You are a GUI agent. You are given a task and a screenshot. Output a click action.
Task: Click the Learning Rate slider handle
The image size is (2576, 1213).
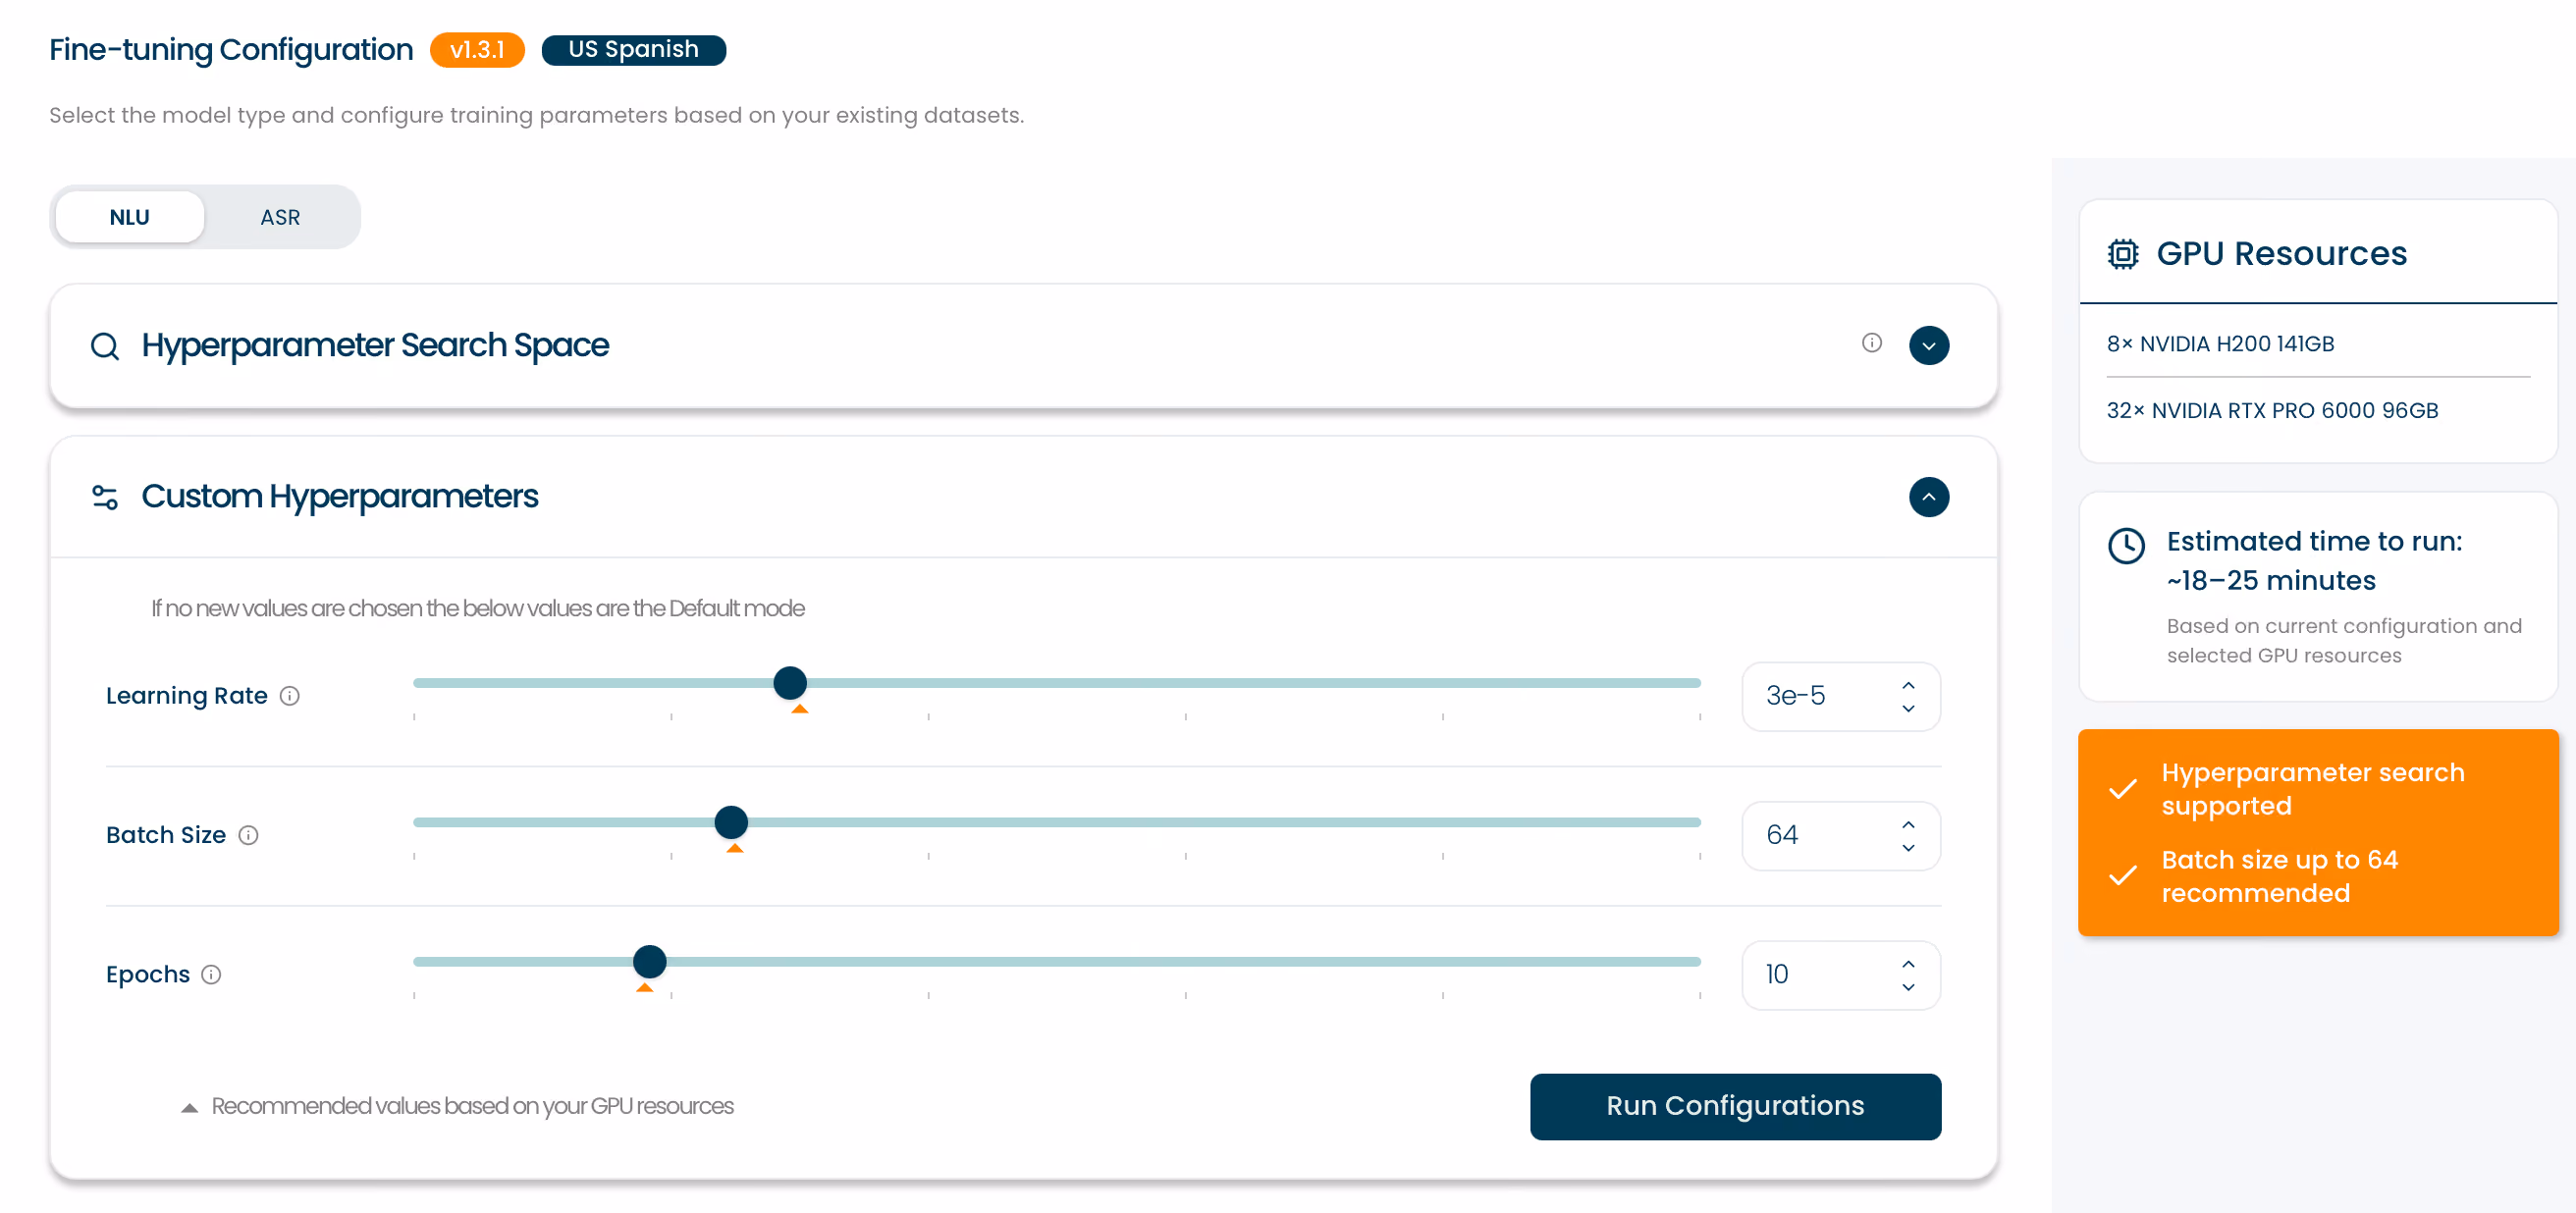click(789, 682)
